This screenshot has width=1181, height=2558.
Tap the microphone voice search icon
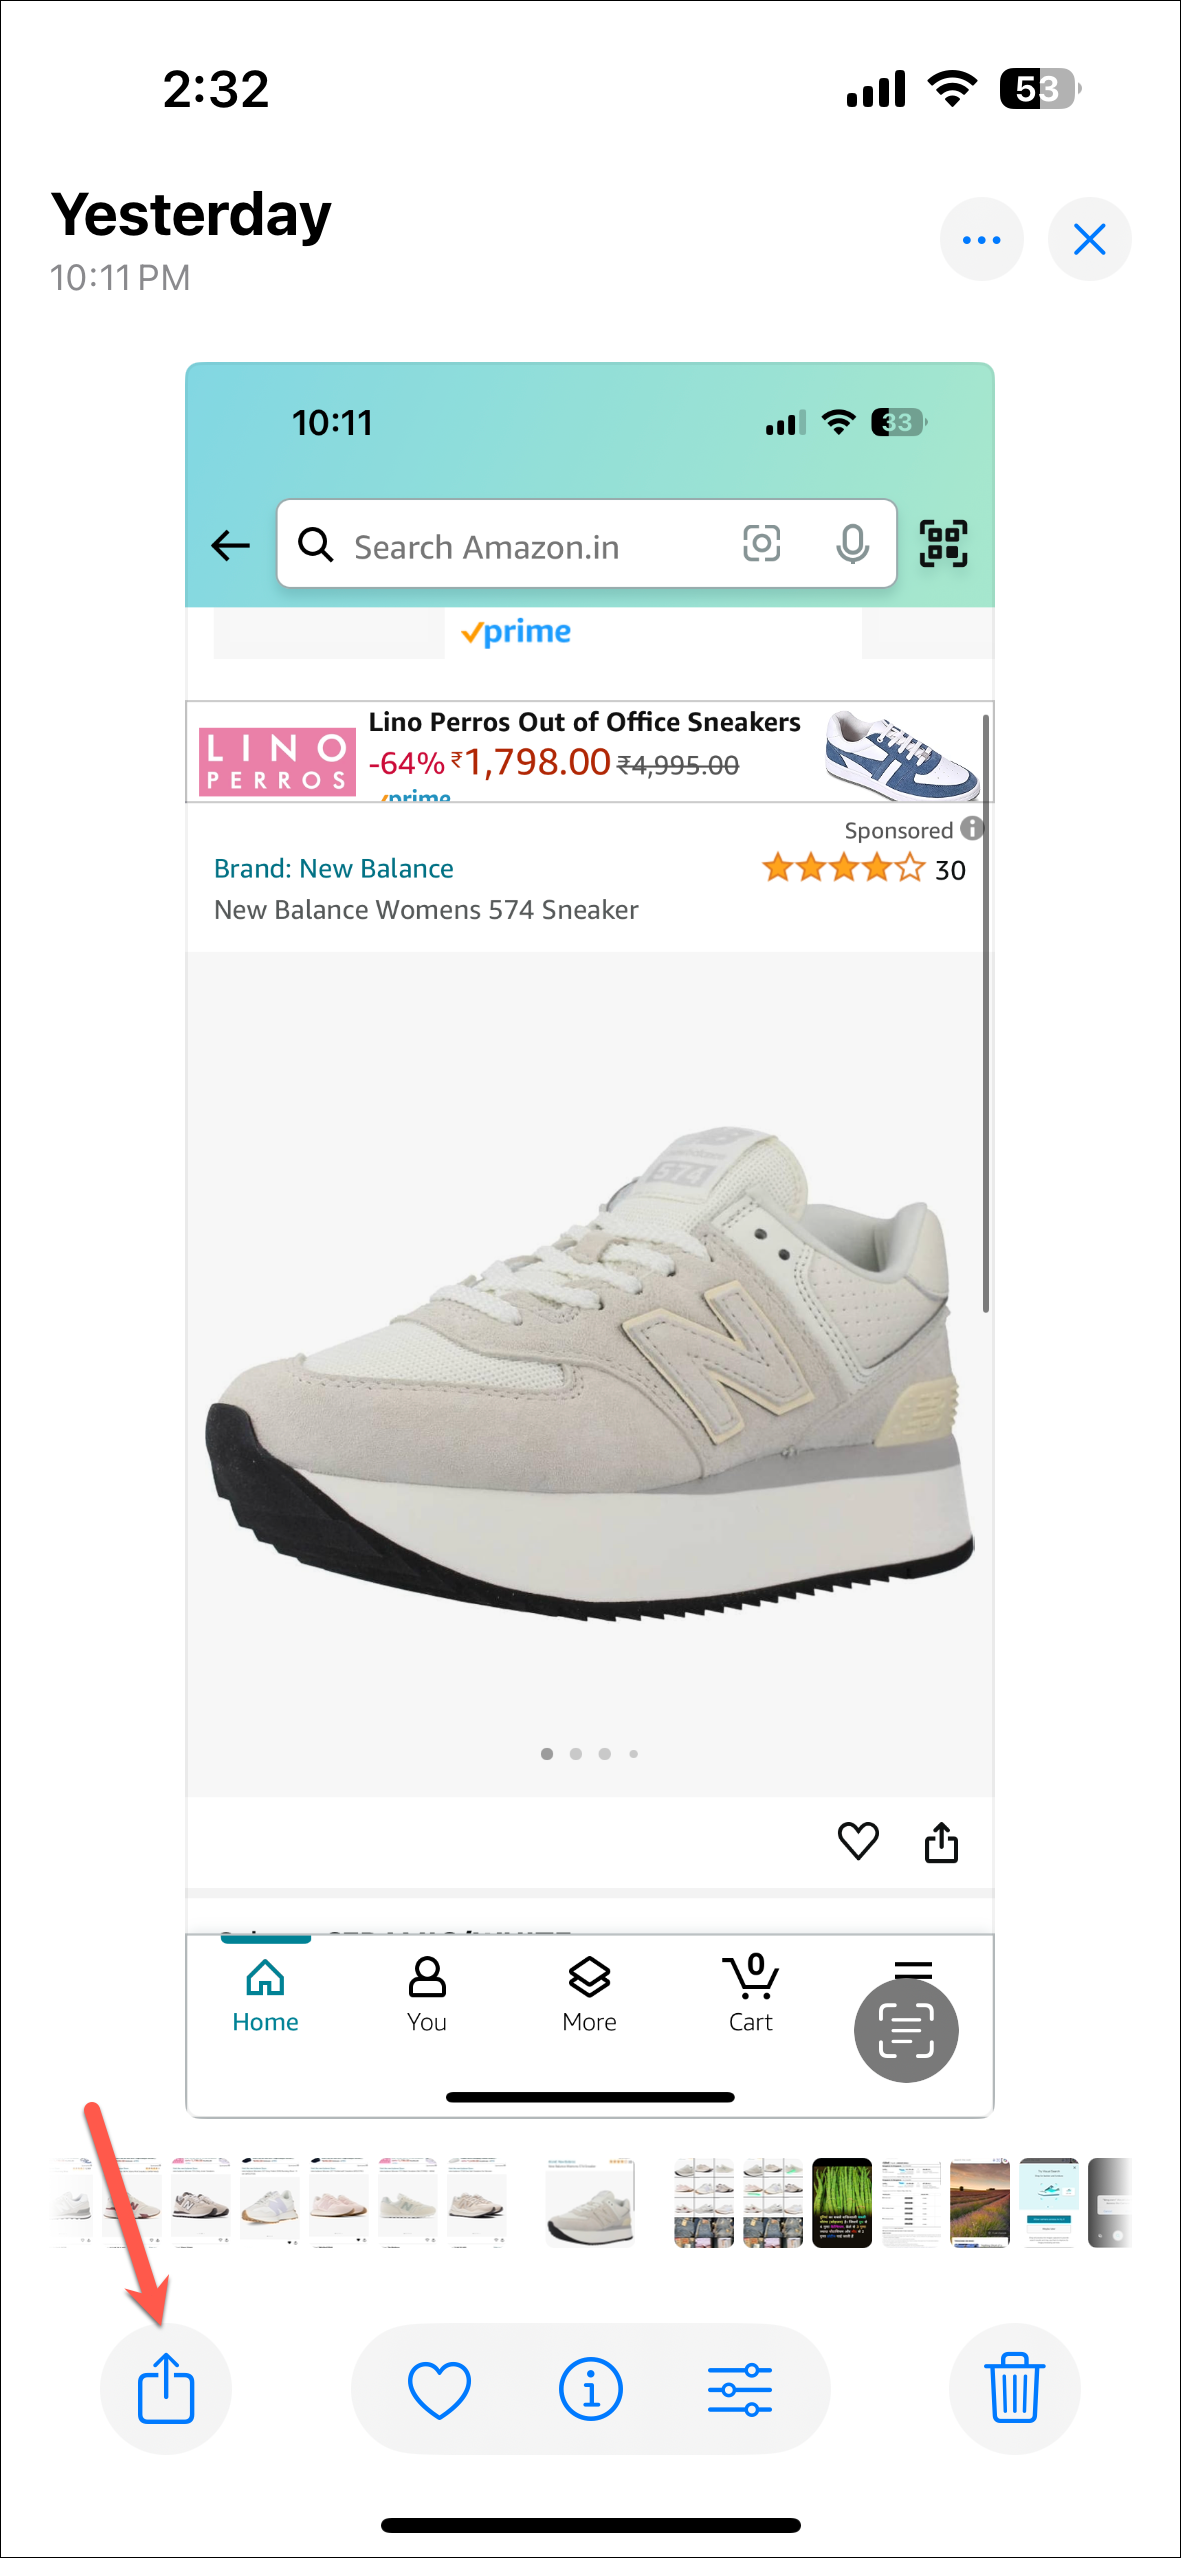(x=853, y=544)
